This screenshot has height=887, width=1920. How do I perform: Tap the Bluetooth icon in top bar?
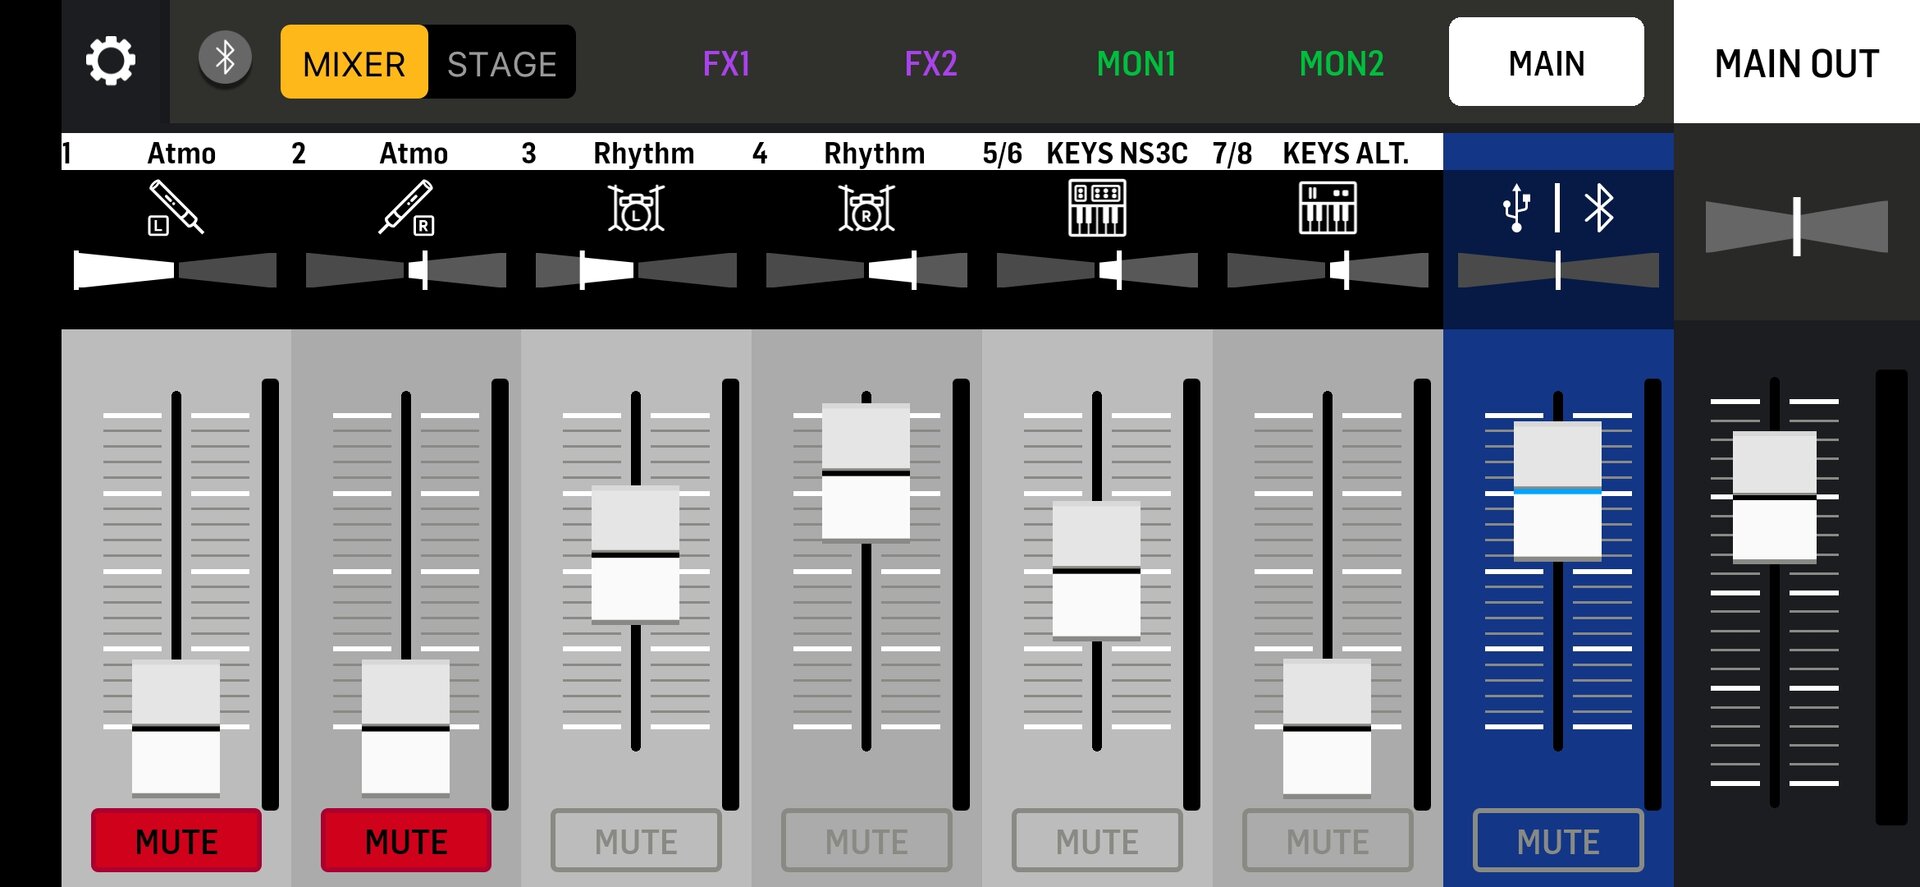(225, 58)
